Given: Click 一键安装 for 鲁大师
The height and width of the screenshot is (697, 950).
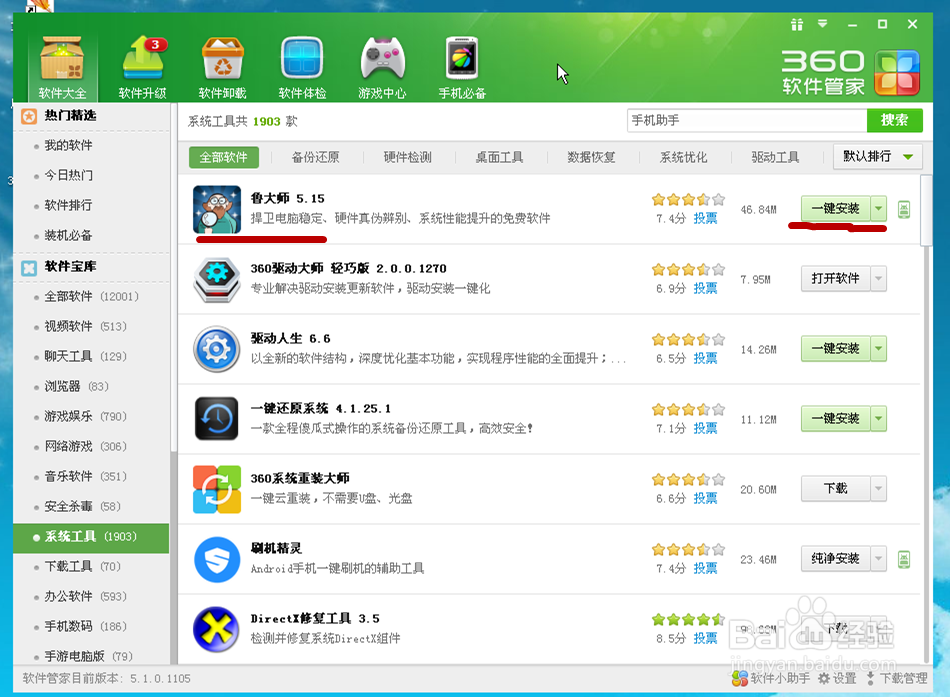Looking at the screenshot, I should (x=835, y=209).
